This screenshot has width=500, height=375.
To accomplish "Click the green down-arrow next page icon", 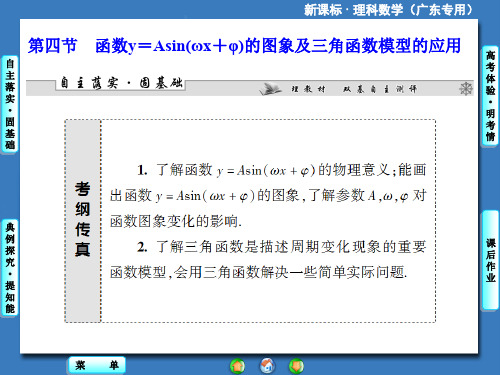I will pyautogui.click(x=296, y=366).
